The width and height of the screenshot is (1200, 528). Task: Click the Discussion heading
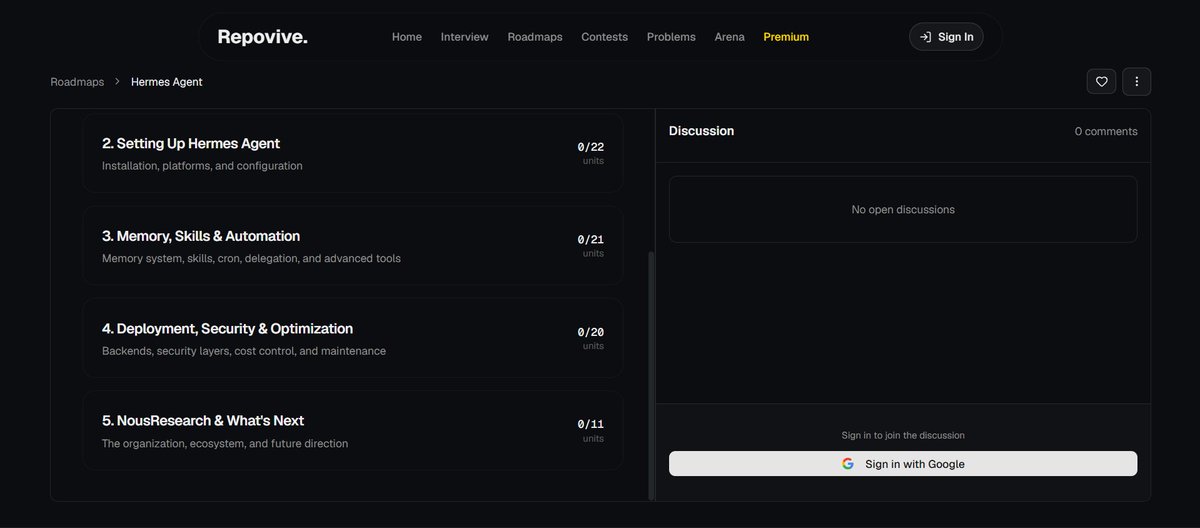[701, 131]
